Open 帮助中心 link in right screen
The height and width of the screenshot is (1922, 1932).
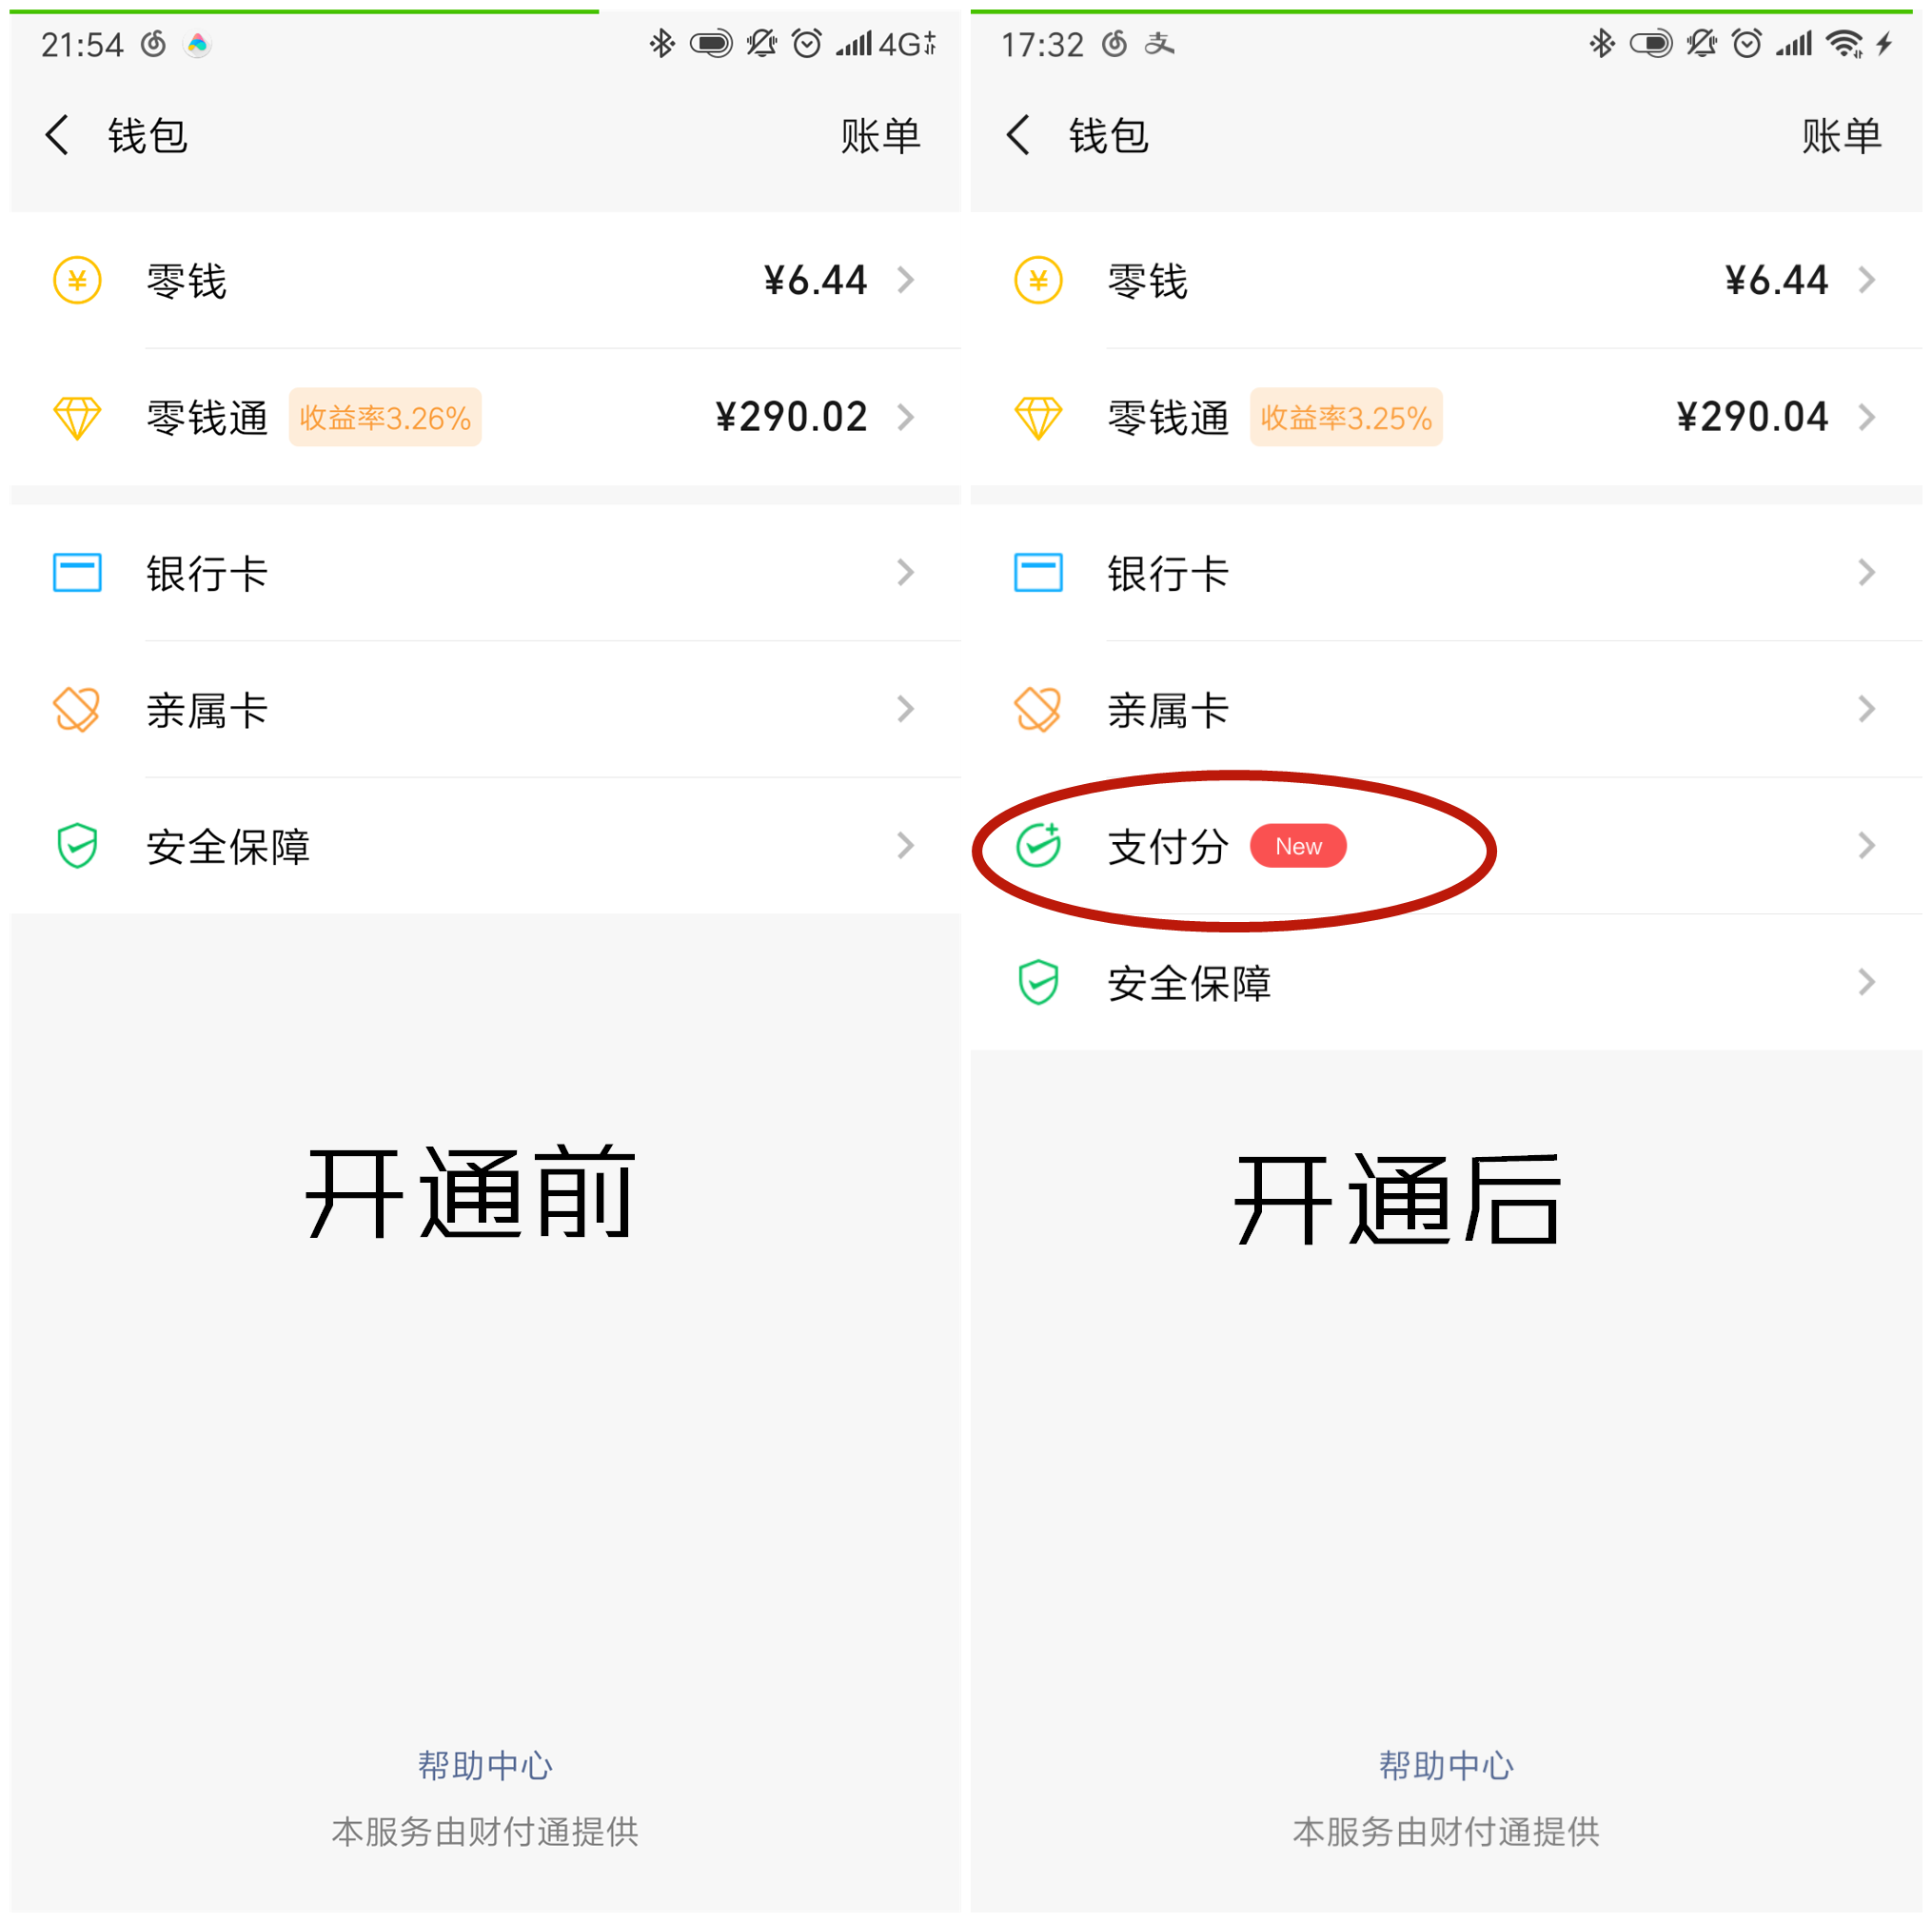[1446, 1766]
